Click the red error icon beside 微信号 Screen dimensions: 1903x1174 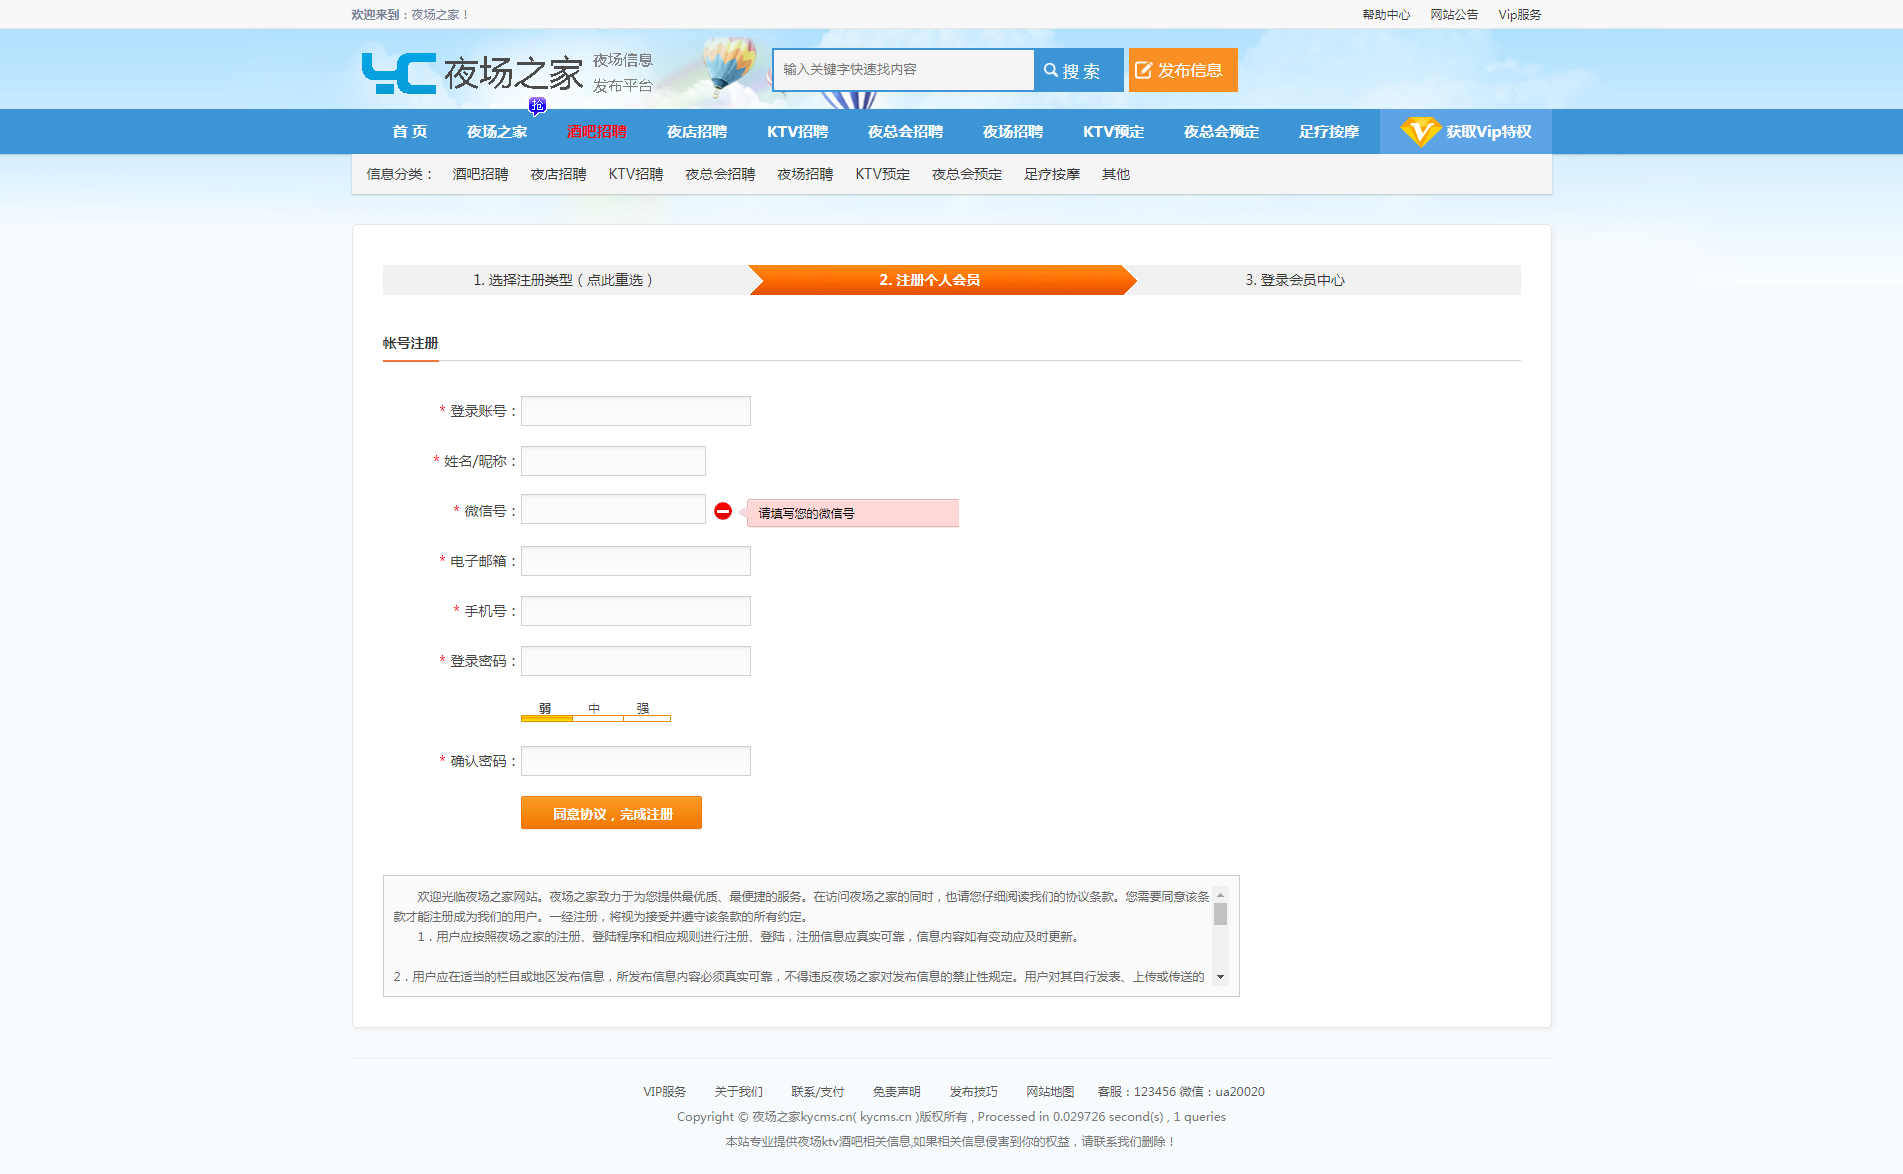pos(723,511)
